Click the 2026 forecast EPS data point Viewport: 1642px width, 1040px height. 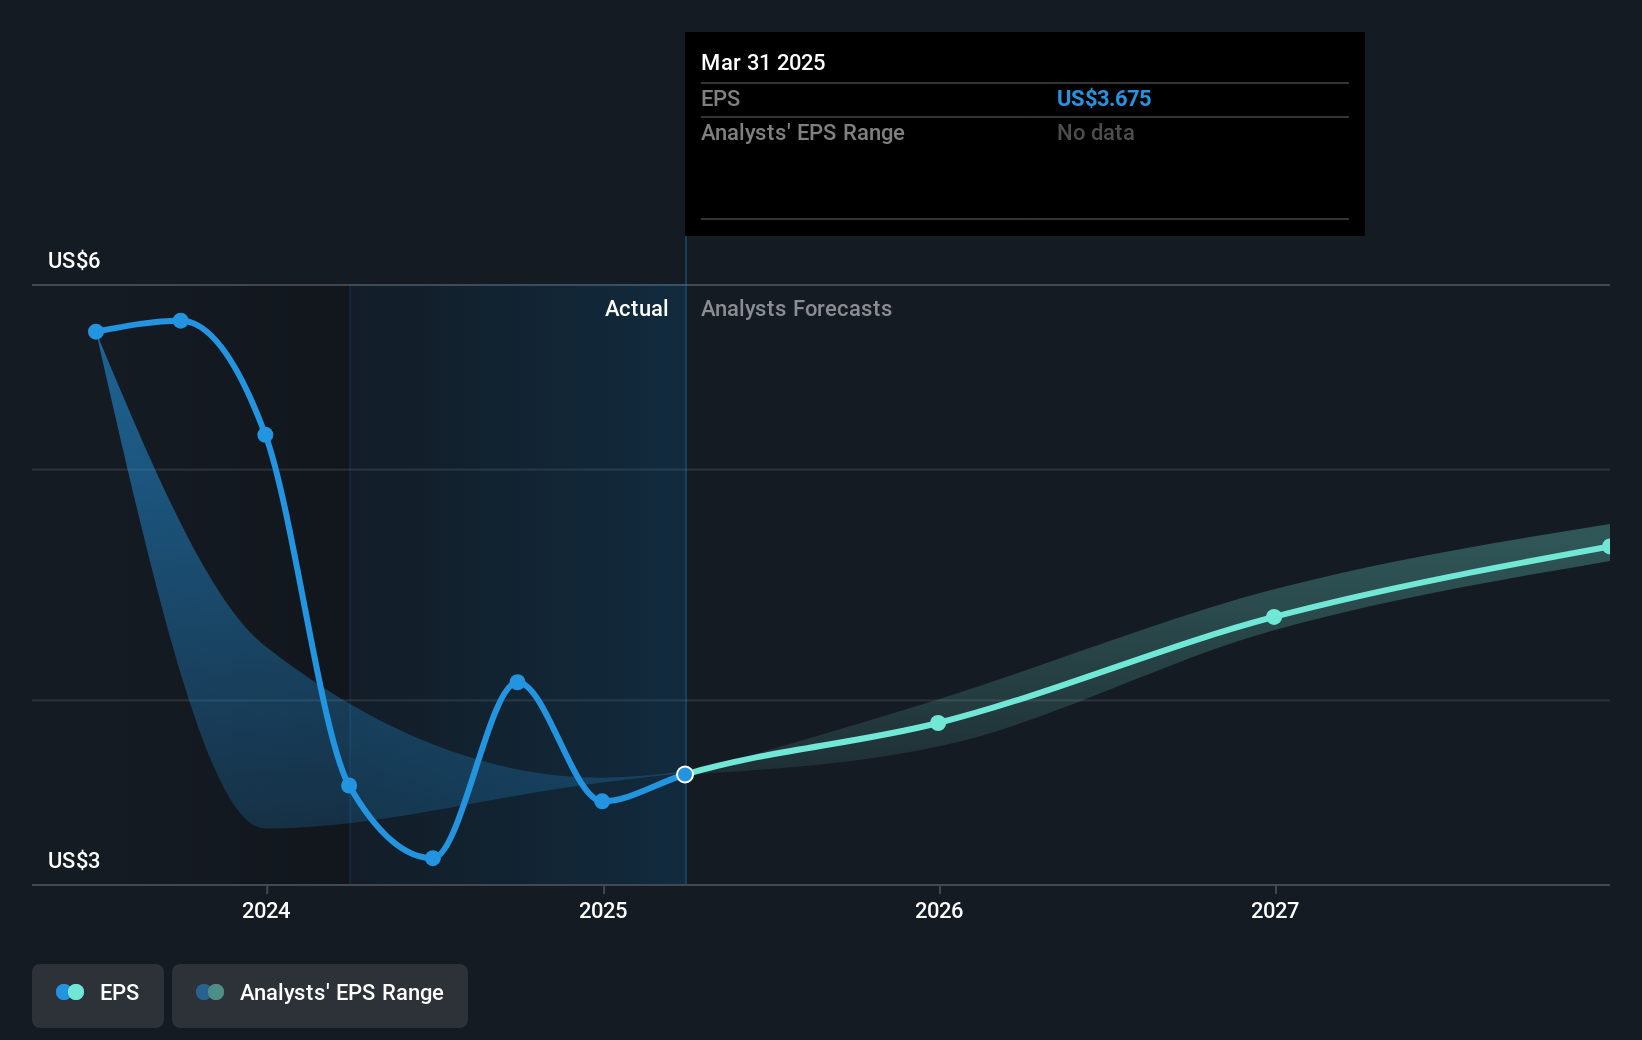[938, 723]
